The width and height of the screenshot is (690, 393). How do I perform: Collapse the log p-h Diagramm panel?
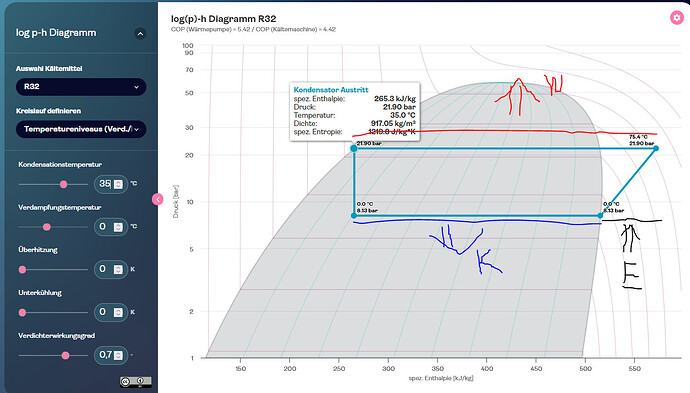click(140, 33)
